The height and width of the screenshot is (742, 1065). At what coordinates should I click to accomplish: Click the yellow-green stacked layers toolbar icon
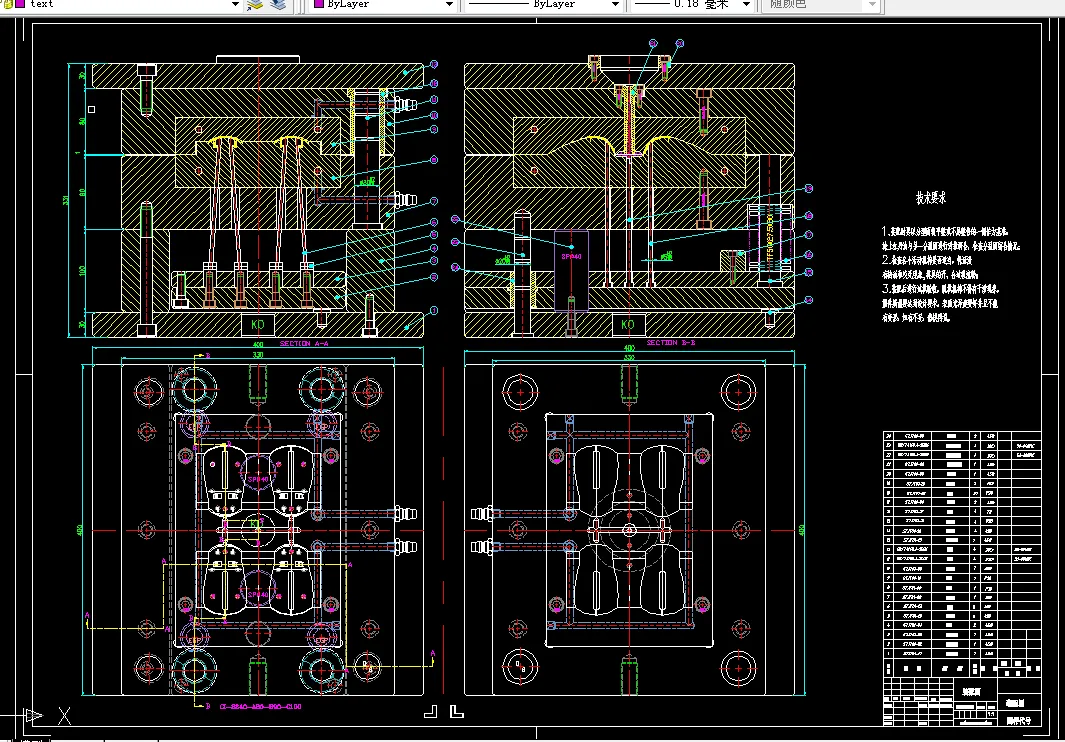pos(255,4)
